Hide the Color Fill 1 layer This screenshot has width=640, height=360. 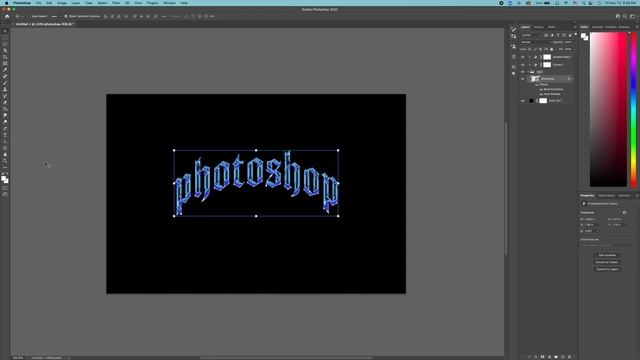pos(522,101)
